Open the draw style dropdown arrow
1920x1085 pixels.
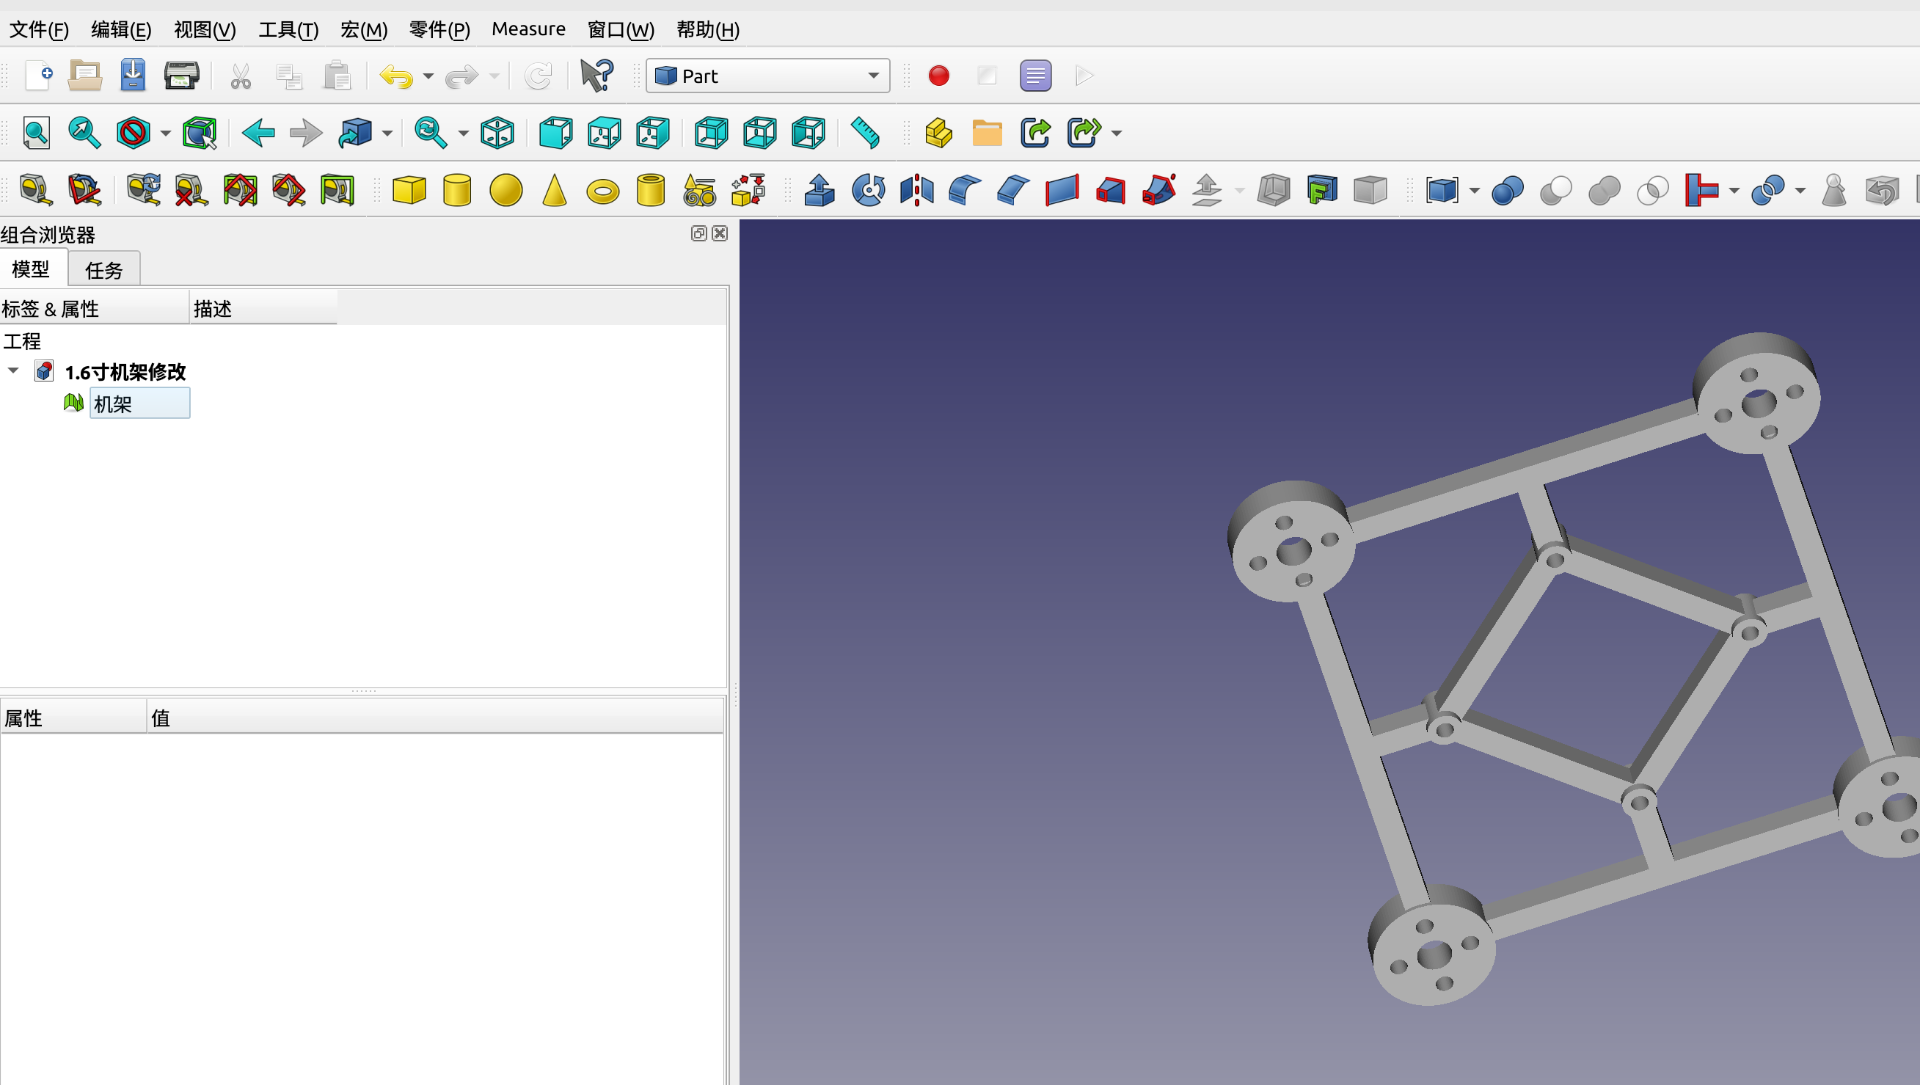coord(166,133)
